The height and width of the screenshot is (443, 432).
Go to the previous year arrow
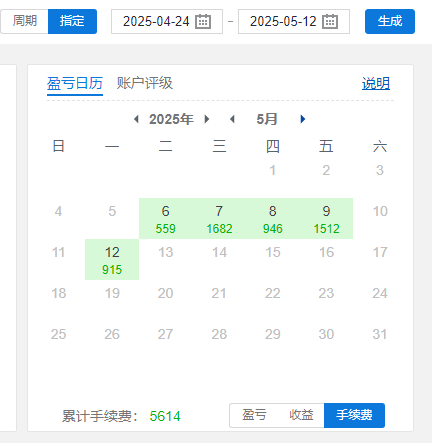coord(136,119)
